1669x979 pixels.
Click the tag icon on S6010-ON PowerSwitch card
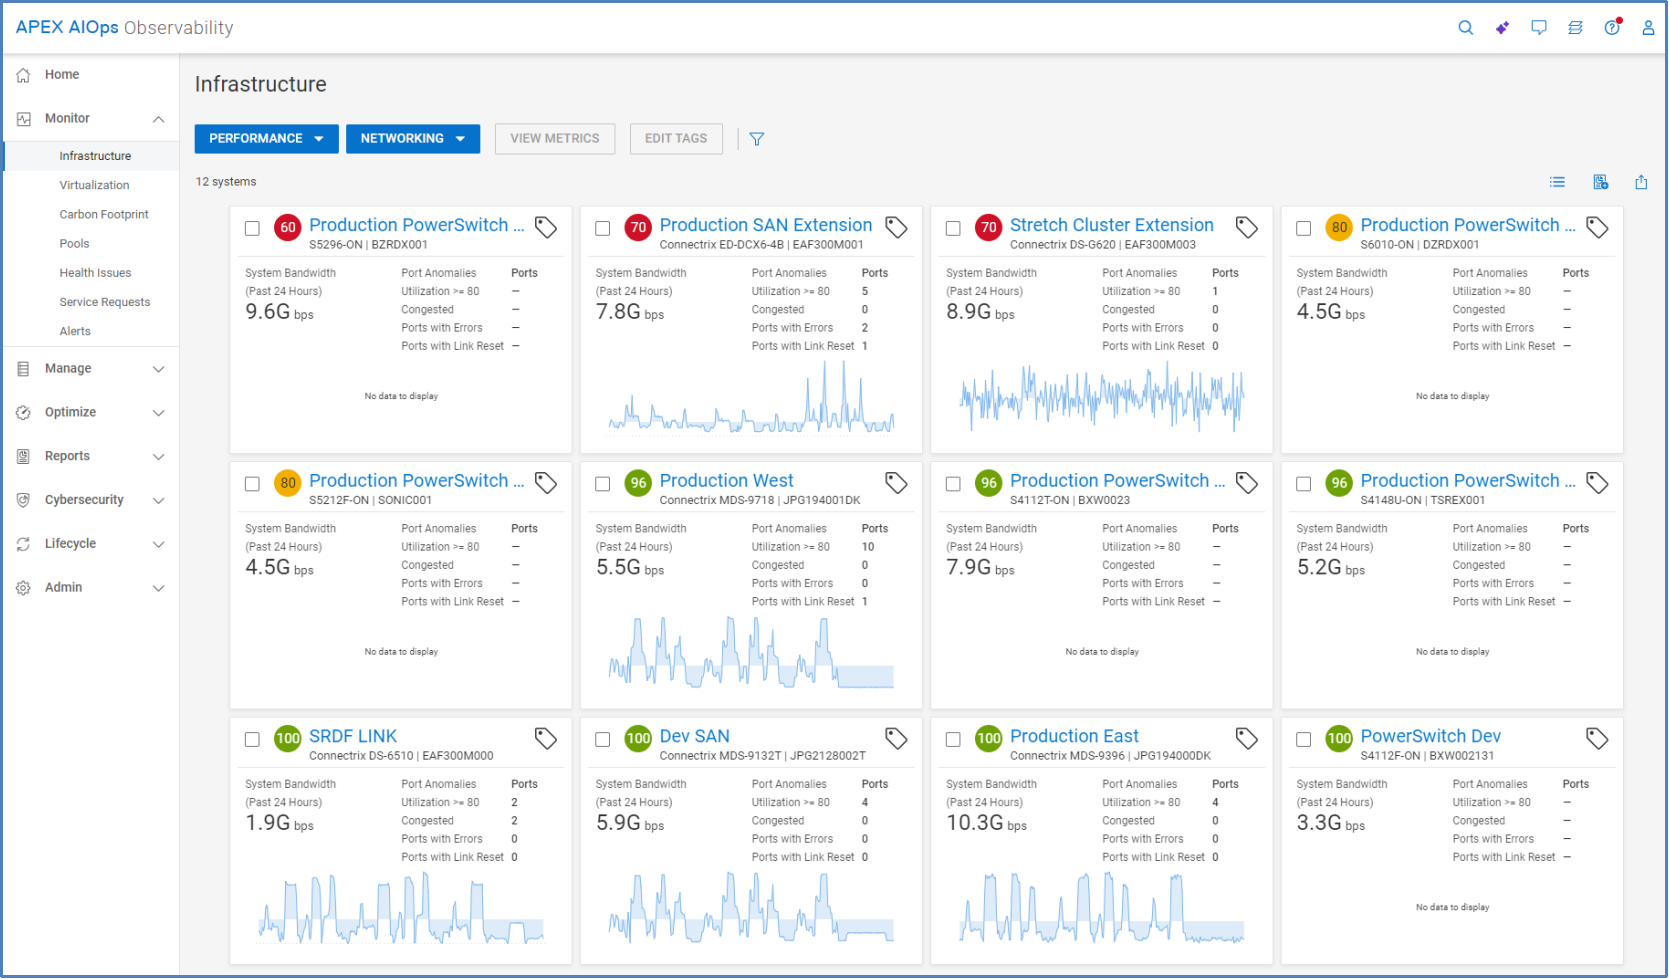tap(1597, 227)
